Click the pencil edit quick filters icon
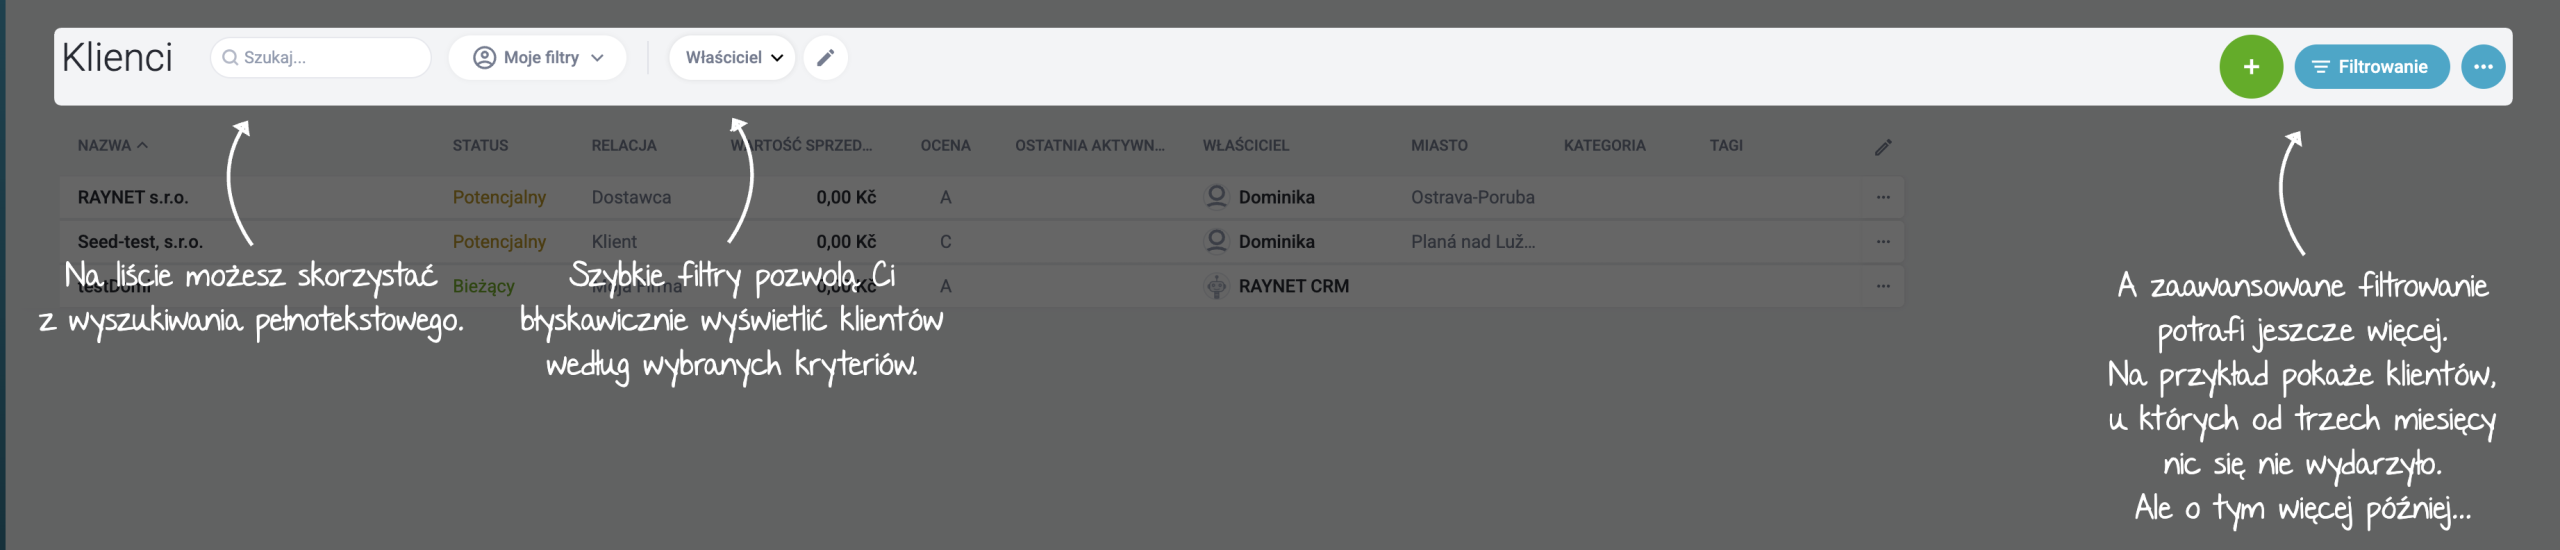The height and width of the screenshot is (550, 2560). coord(825,58)
